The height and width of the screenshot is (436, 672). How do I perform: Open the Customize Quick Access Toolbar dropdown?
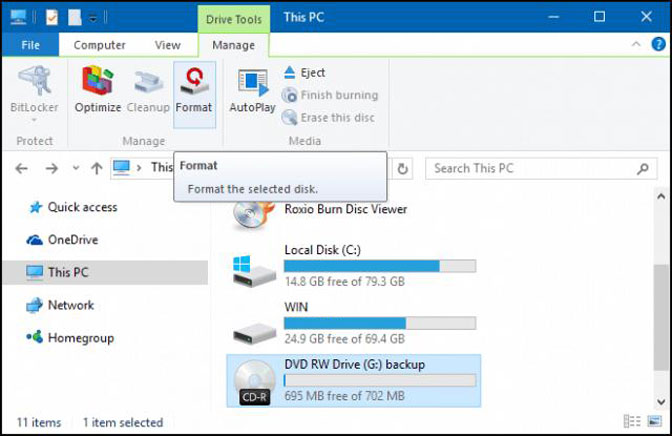coord(93,18)
